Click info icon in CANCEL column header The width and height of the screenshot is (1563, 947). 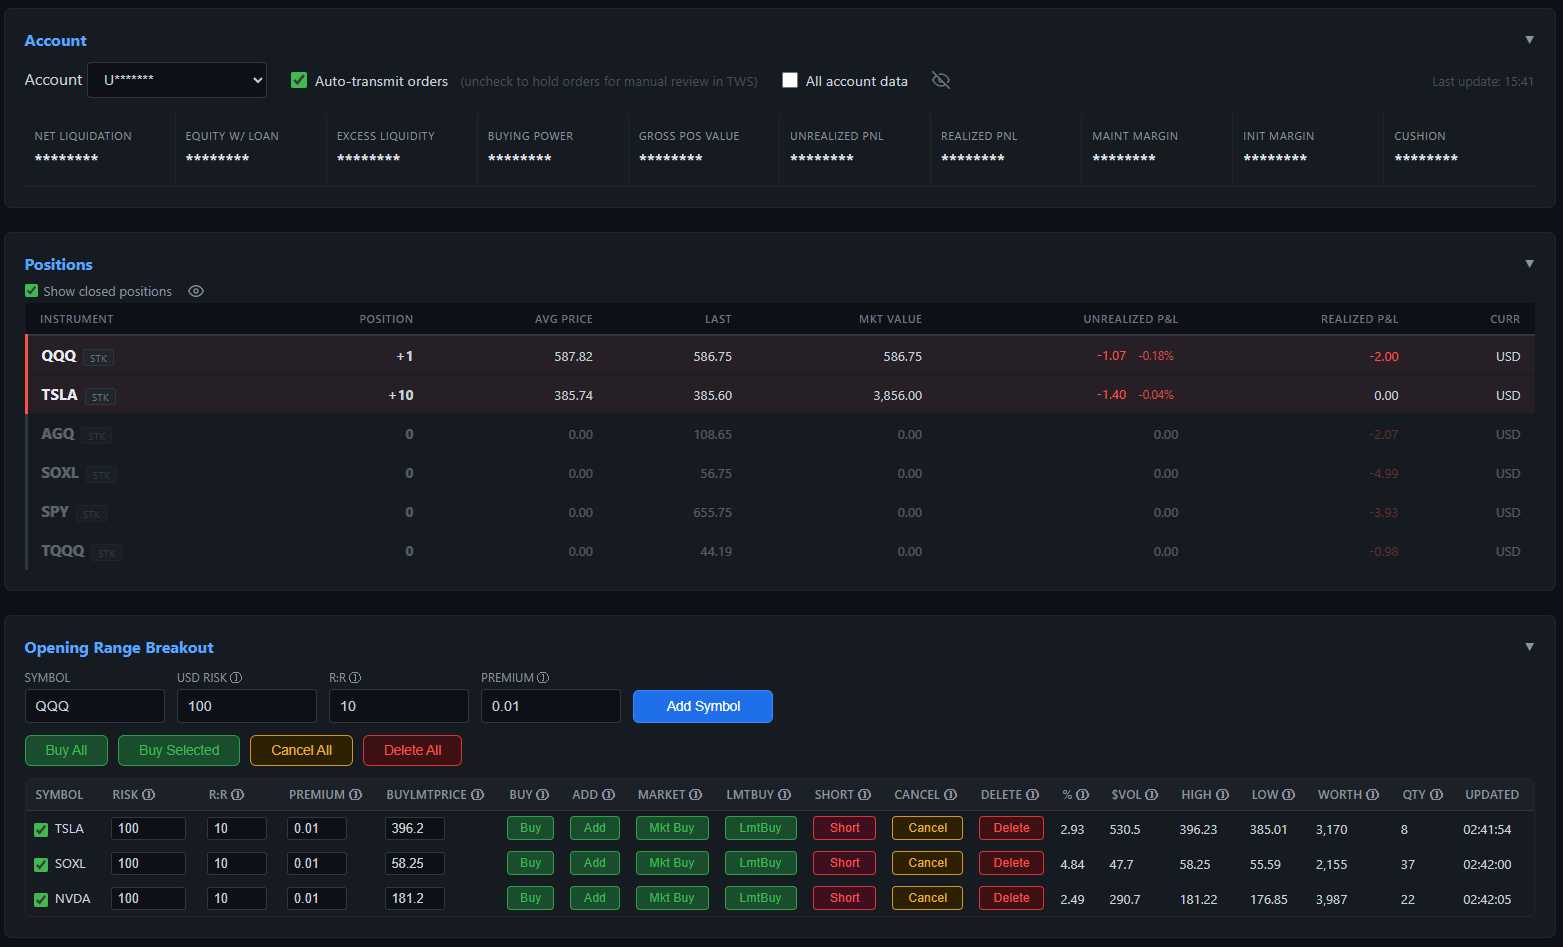951,795
